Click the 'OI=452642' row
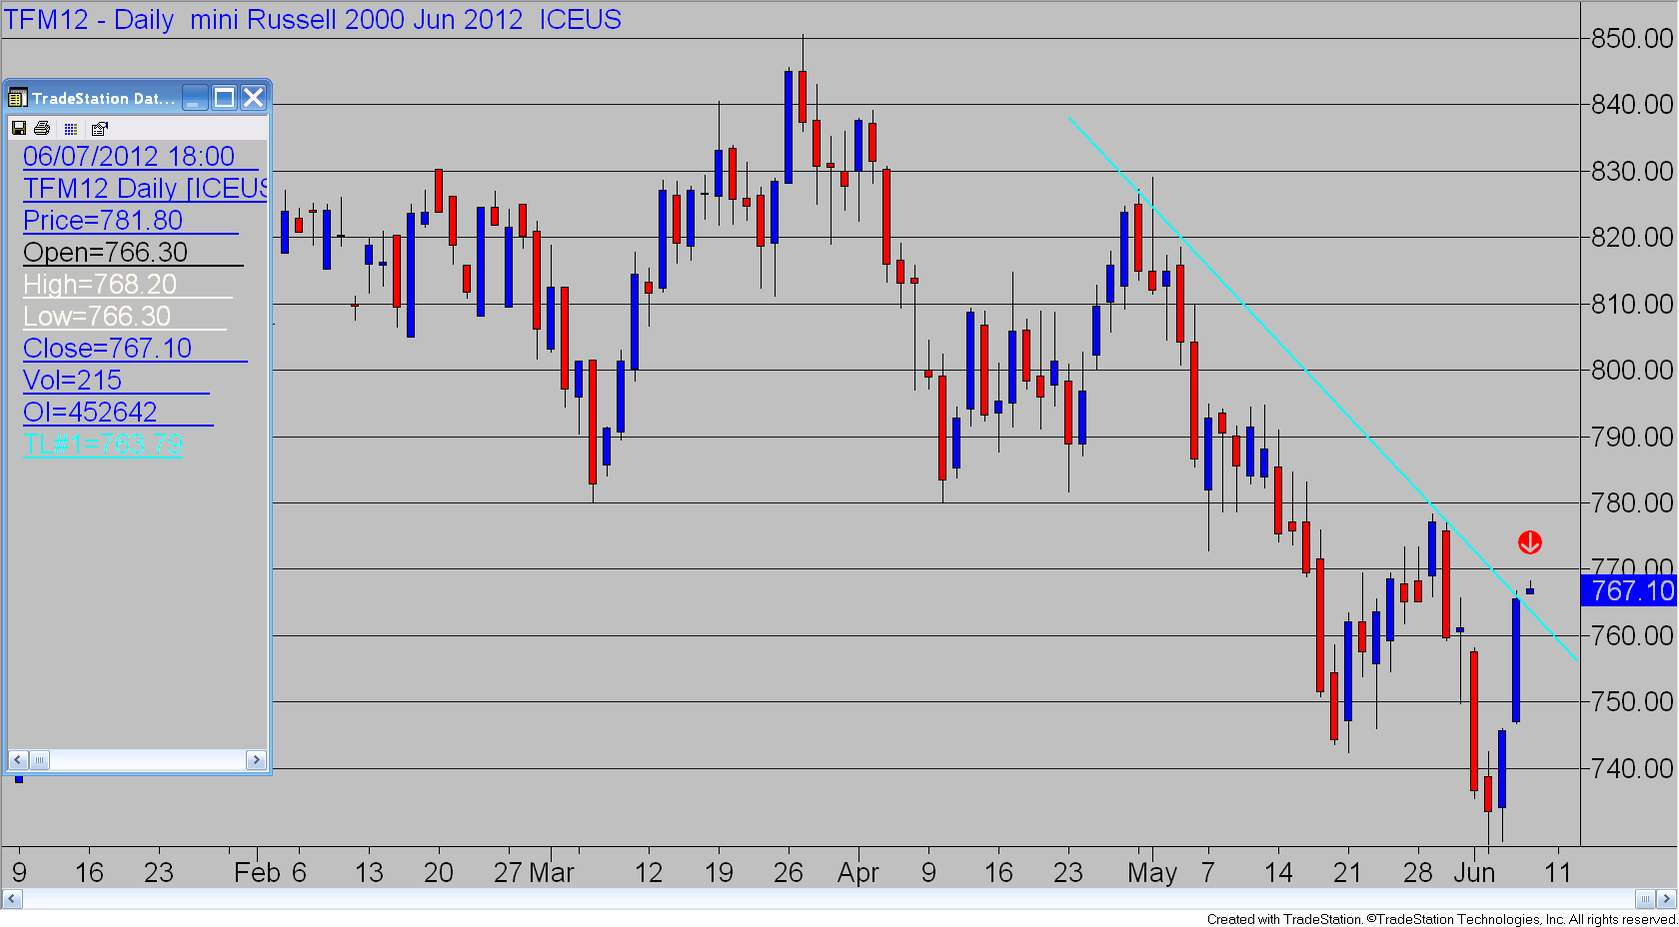 click(x=90, y=412)
